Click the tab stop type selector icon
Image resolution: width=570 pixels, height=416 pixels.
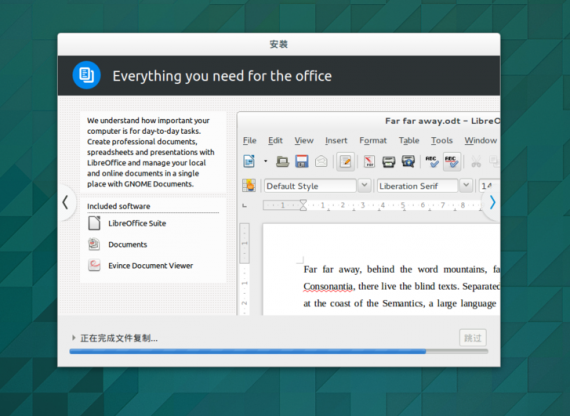coord(245,205)
